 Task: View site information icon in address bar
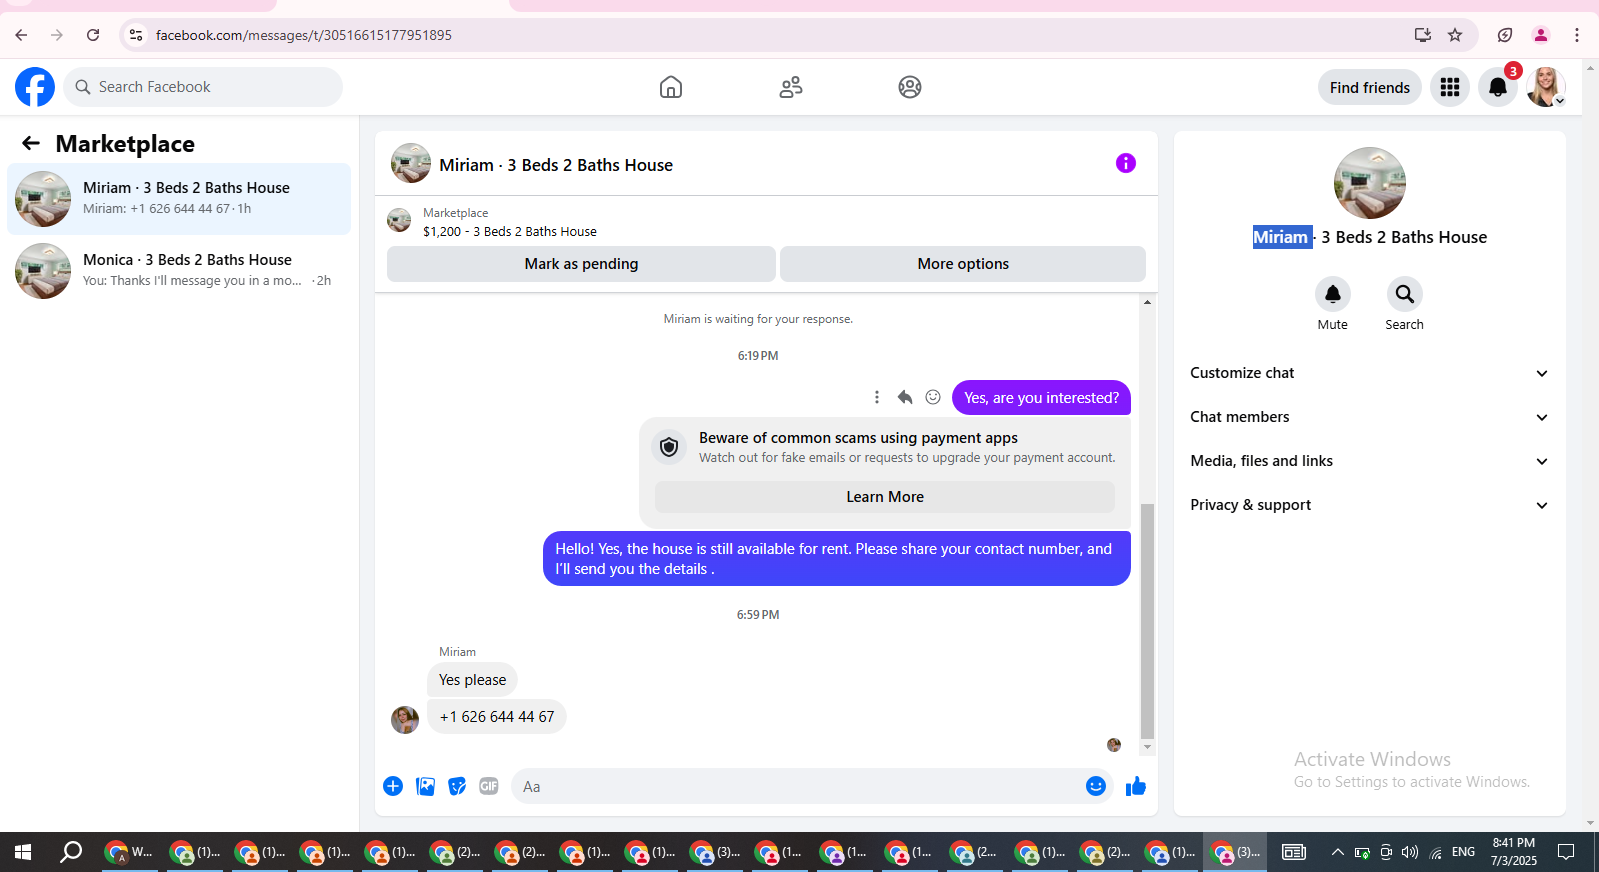[x=136, y=35]
